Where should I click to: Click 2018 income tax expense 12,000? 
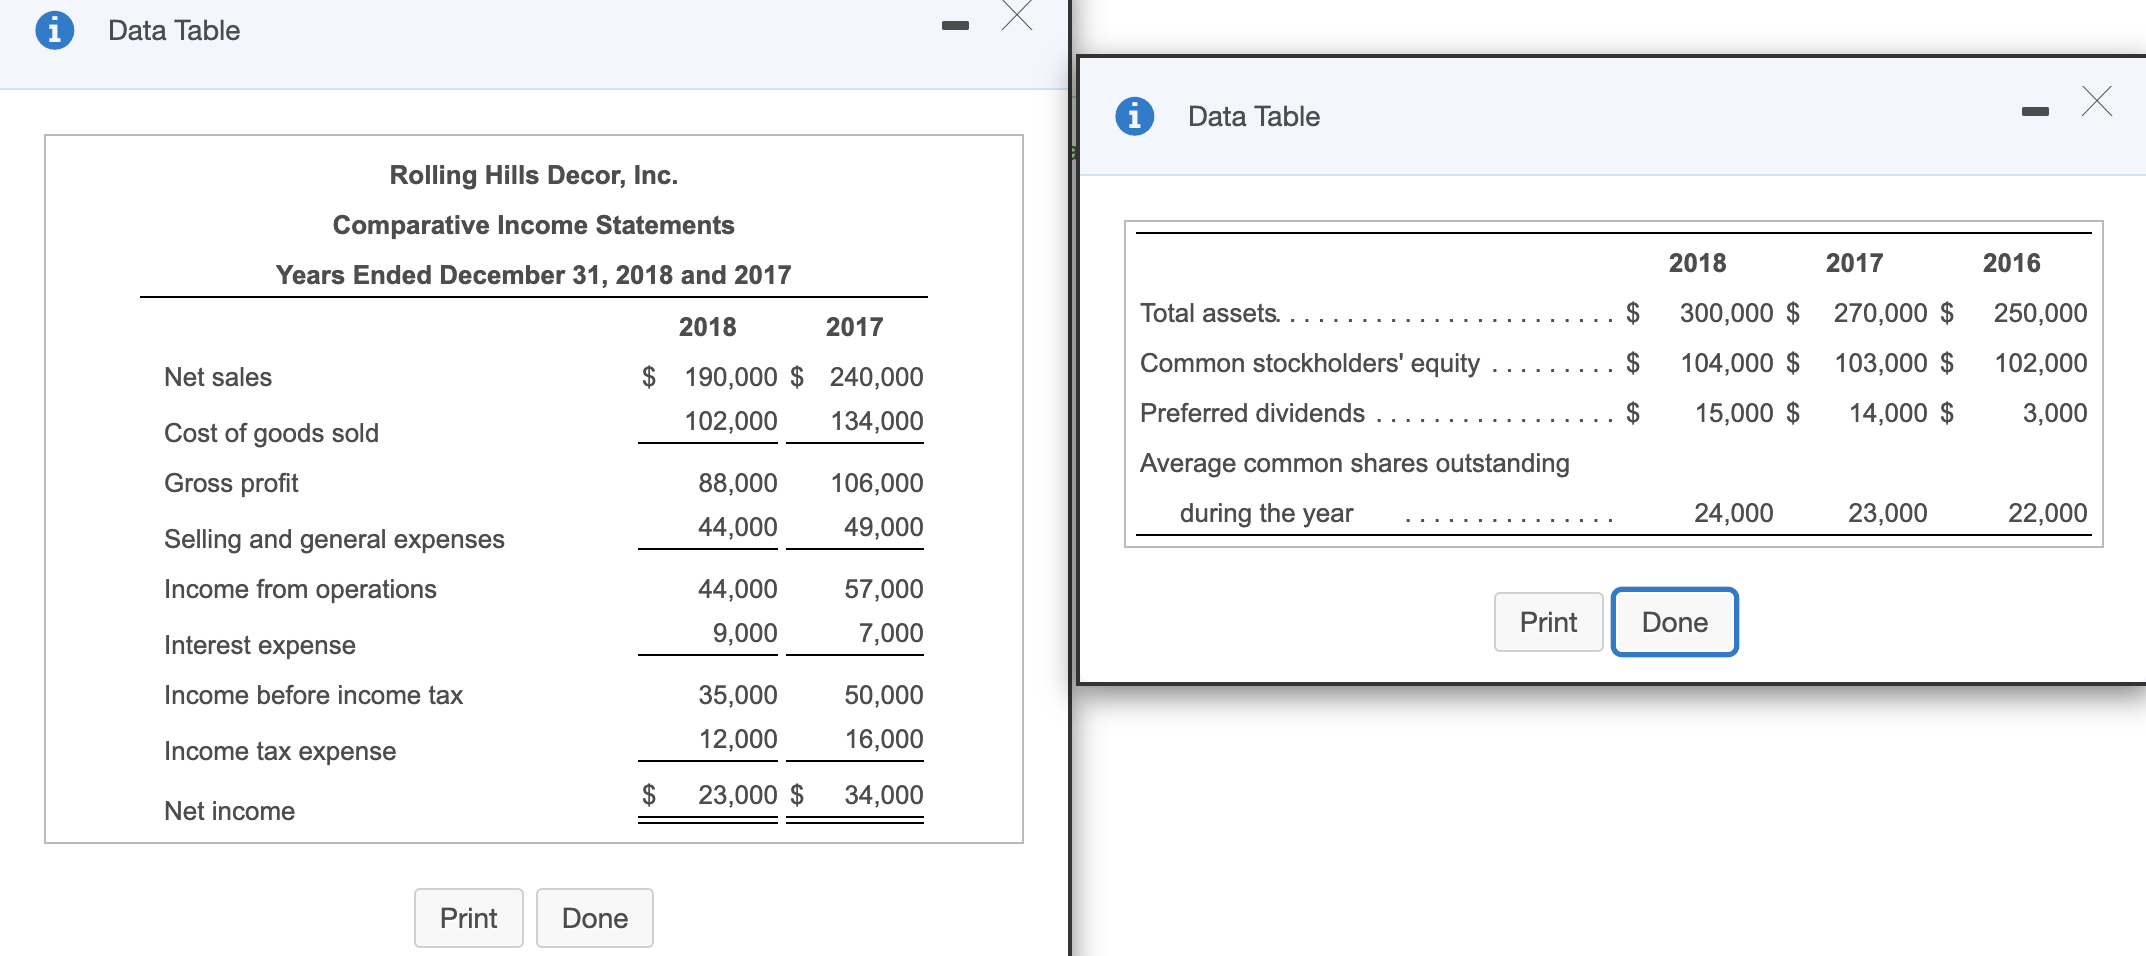737,739
